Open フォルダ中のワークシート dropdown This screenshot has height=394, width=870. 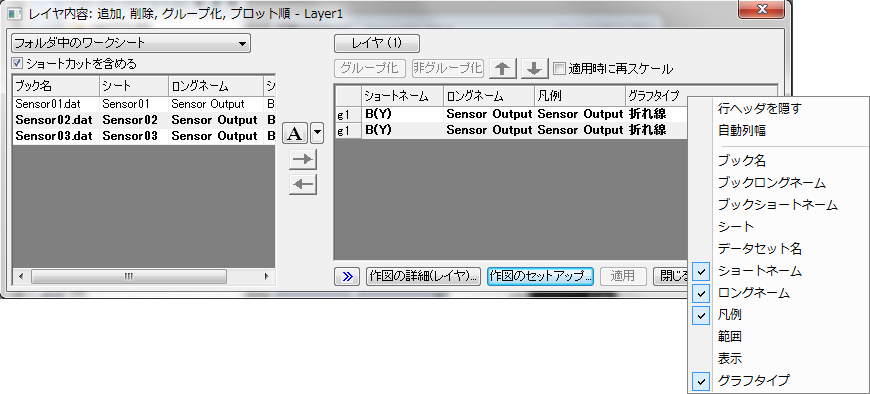pyautogui.click(x=131, y=43)
